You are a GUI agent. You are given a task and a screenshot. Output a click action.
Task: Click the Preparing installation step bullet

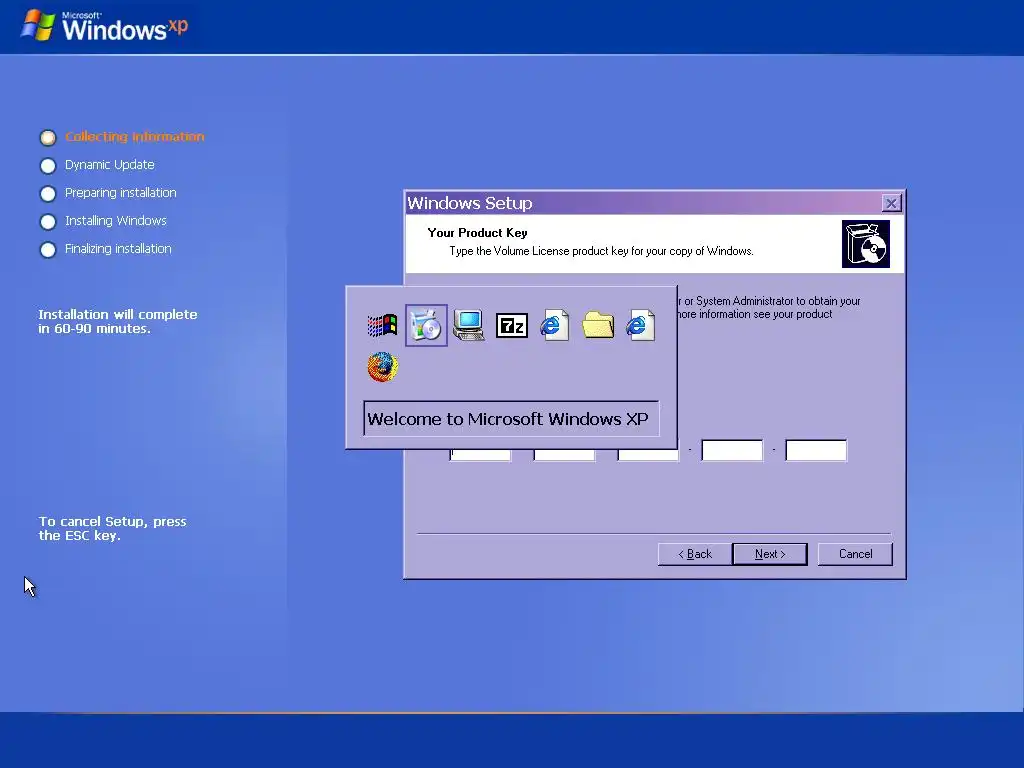[x=48, y=194]
